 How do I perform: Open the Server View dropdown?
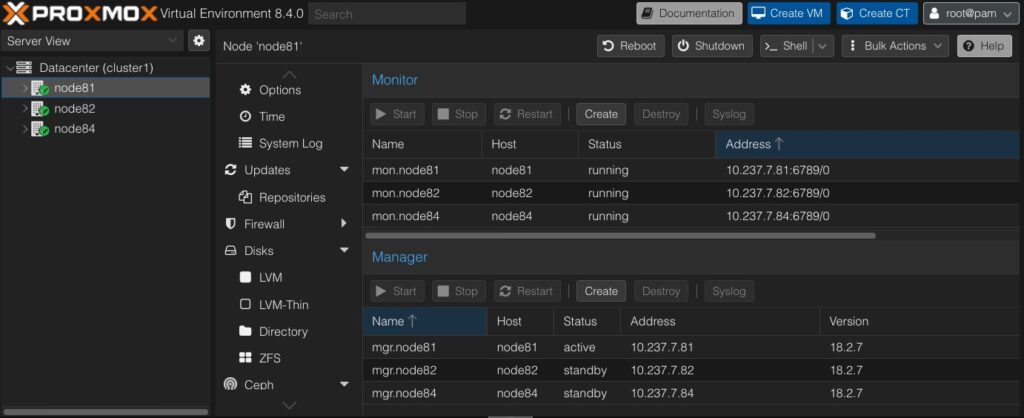(x=93, y=40)
